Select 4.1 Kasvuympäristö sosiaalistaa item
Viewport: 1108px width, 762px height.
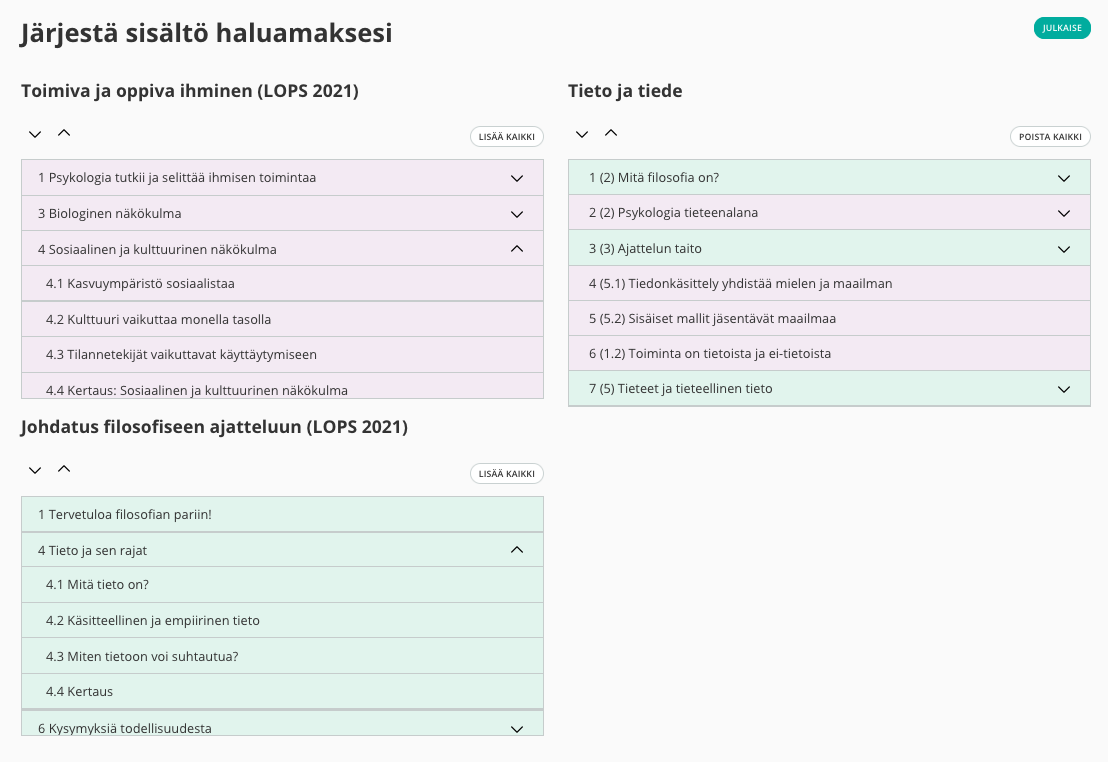point(140,284)
